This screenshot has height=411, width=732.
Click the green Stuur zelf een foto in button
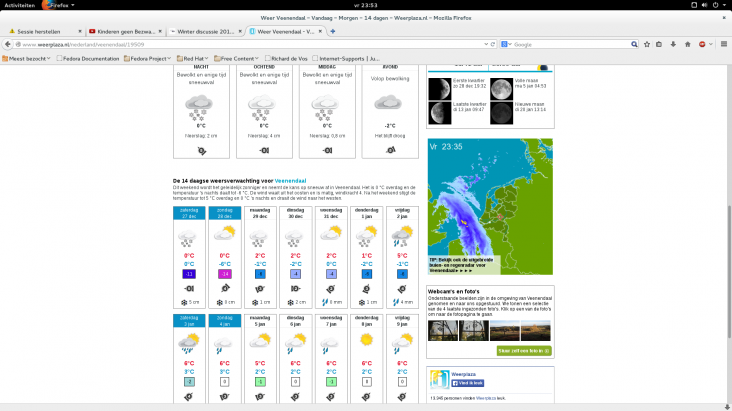pos(524,351)
